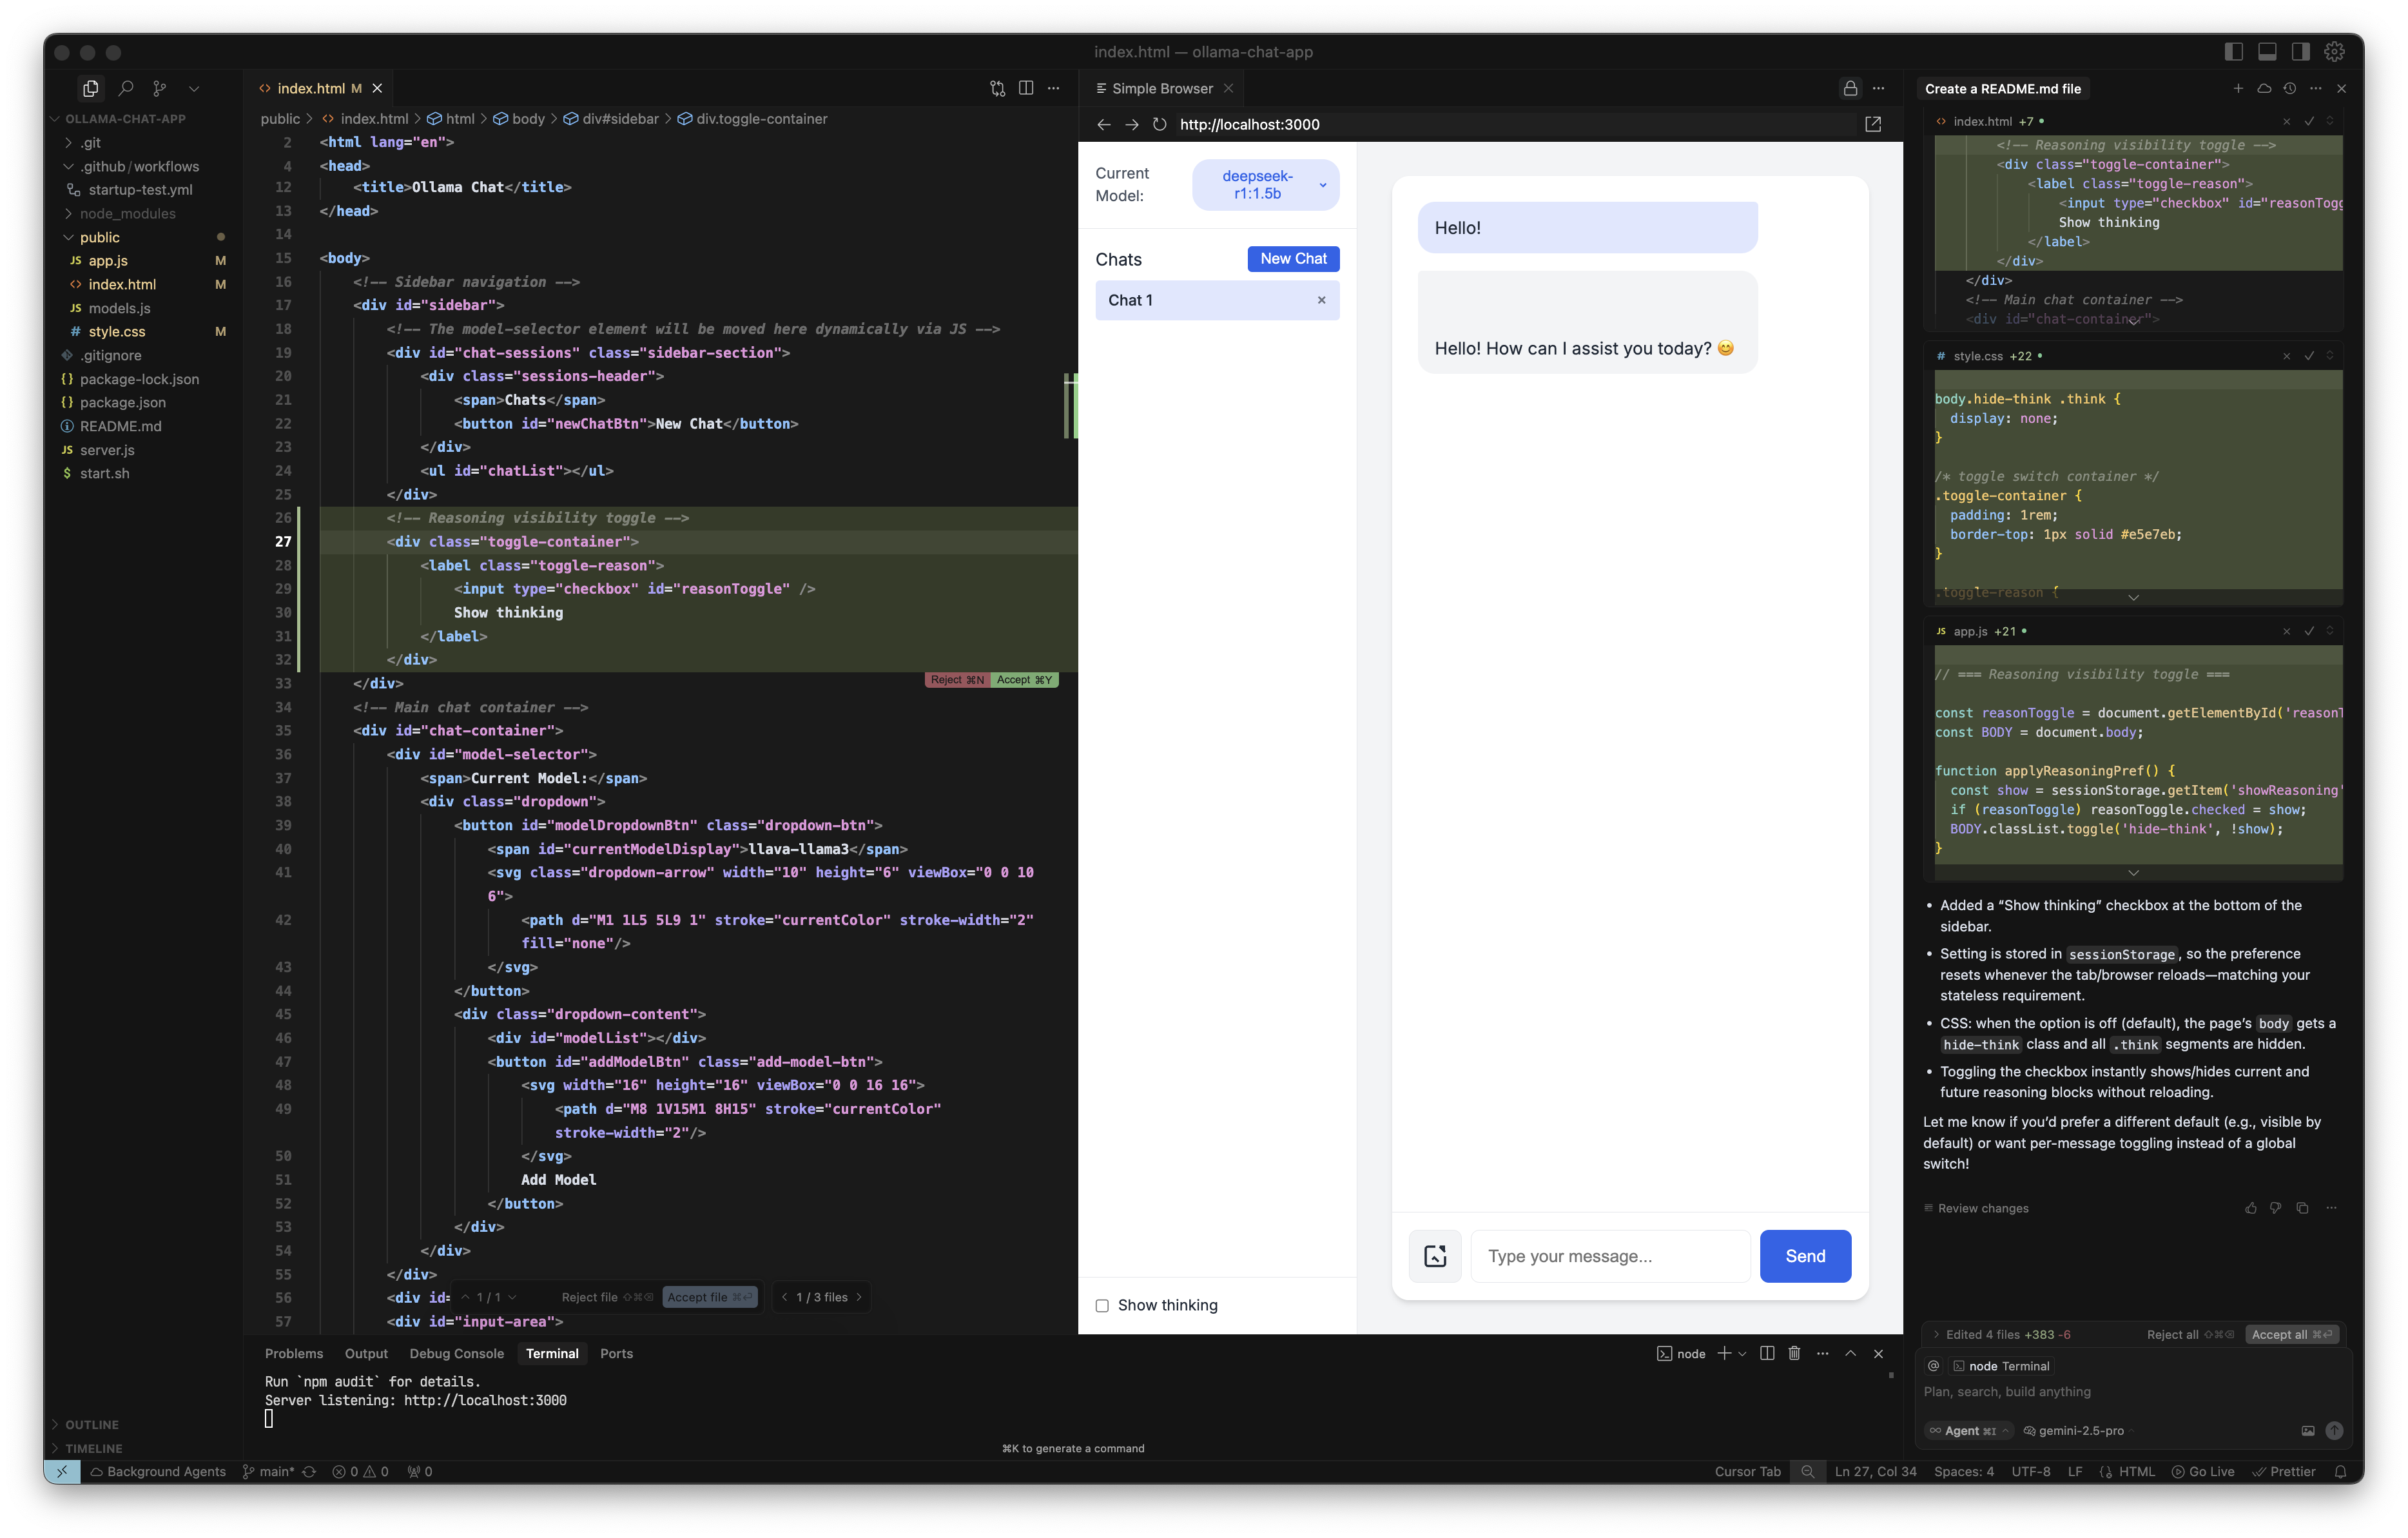
Task: Open the compare changes icon in editor toolbar
Action: [x=997, y=88]
